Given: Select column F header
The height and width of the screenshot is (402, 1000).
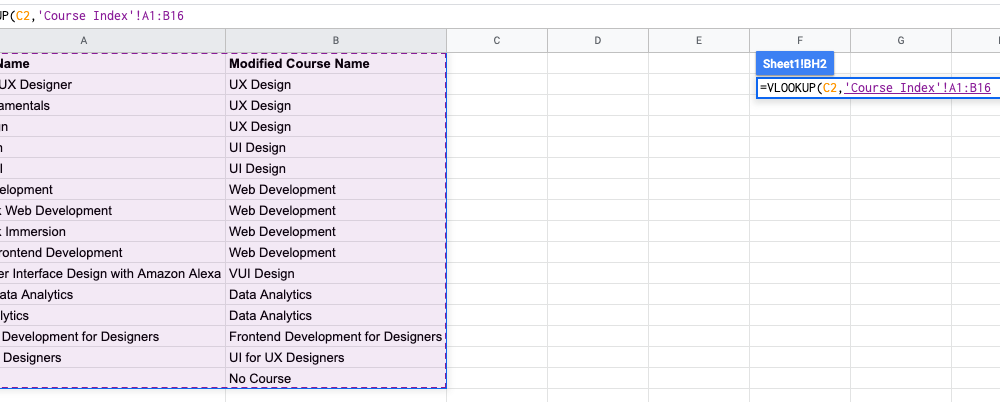Looking at the screenshot, I should tap(799, 40).
